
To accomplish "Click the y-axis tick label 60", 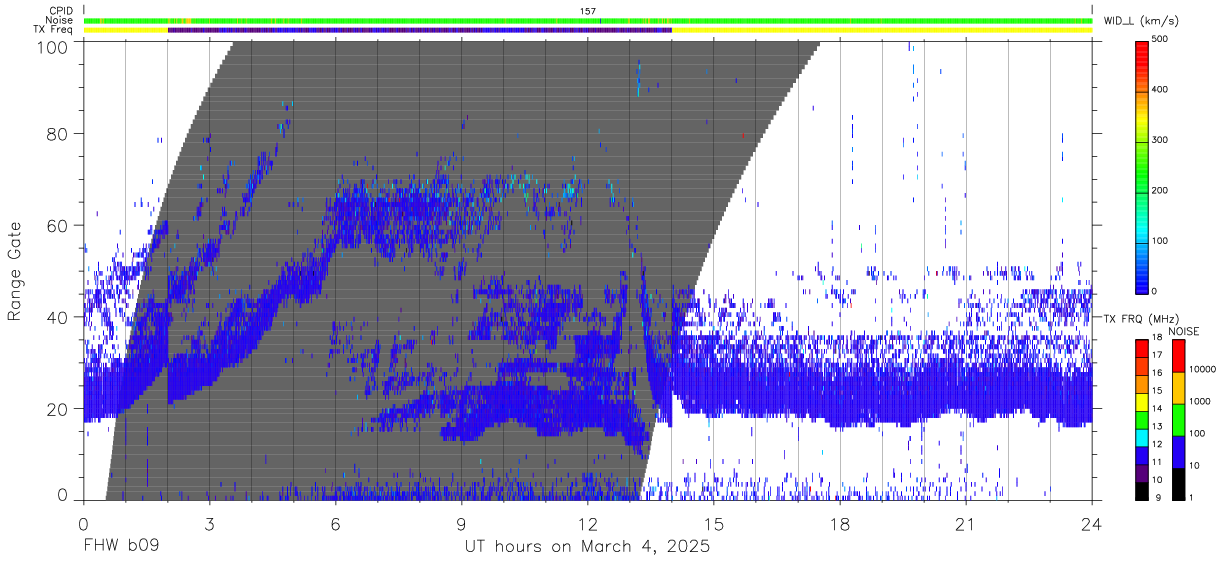I will pyautogui.click(x=58, y=225).
